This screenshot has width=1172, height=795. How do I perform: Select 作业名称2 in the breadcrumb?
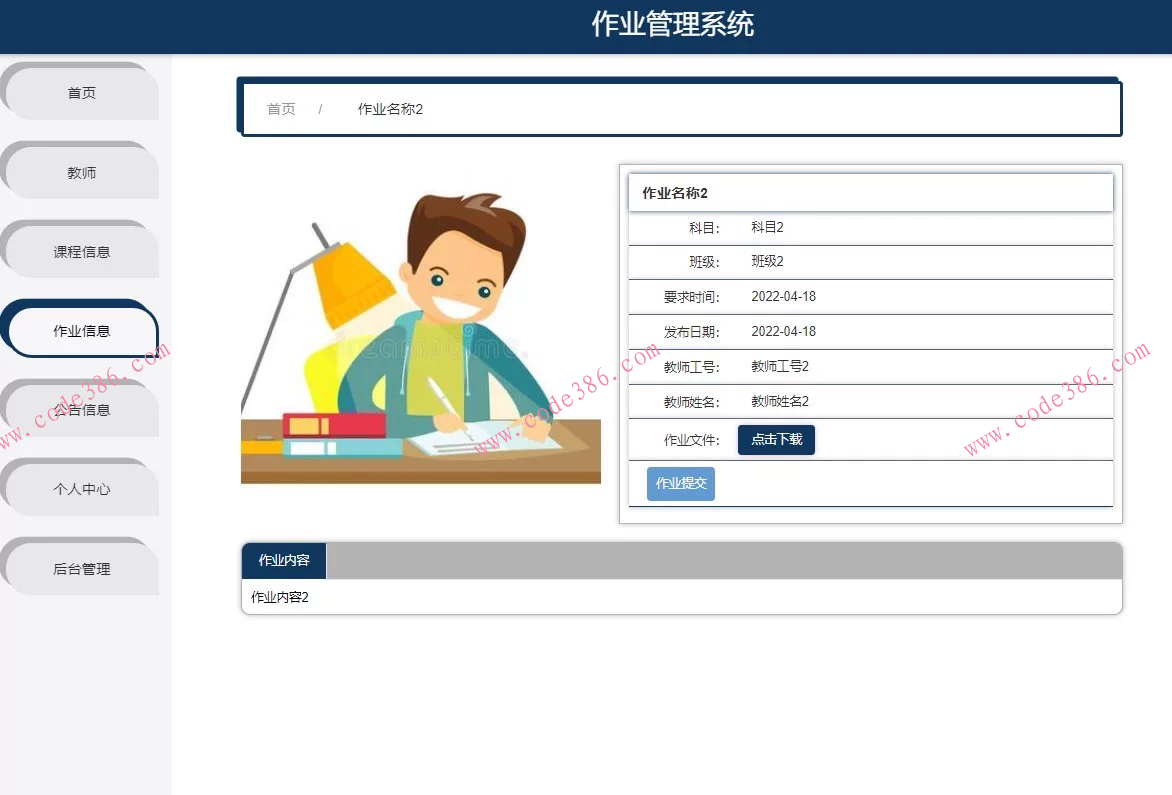(x=389, y=109)
